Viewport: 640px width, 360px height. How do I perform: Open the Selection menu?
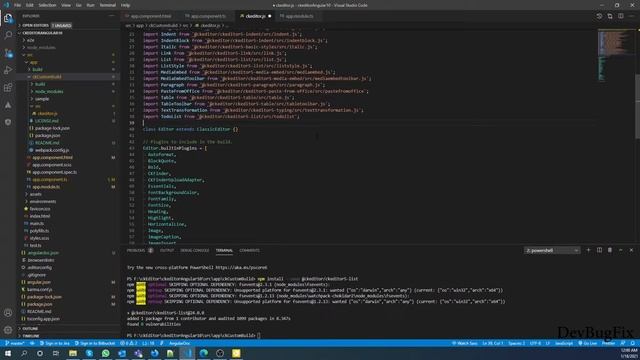47,5
